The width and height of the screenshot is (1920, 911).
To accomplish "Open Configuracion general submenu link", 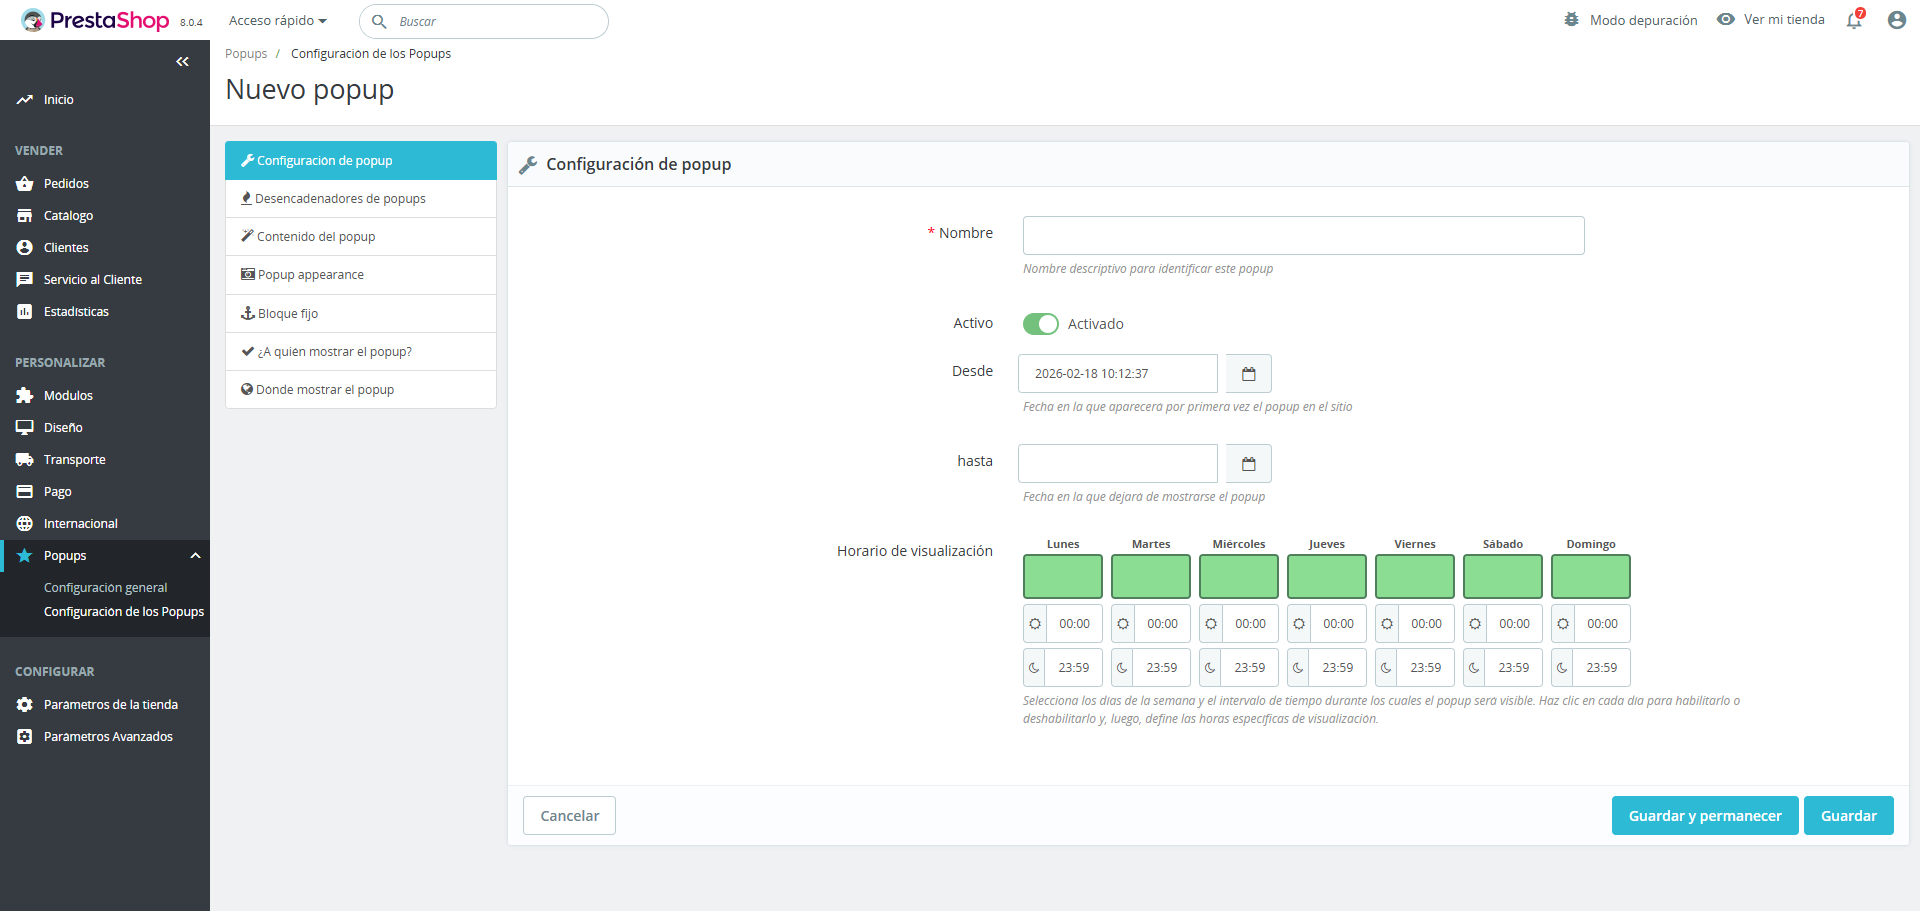I will pyautogui.click(x=106, y=588).
